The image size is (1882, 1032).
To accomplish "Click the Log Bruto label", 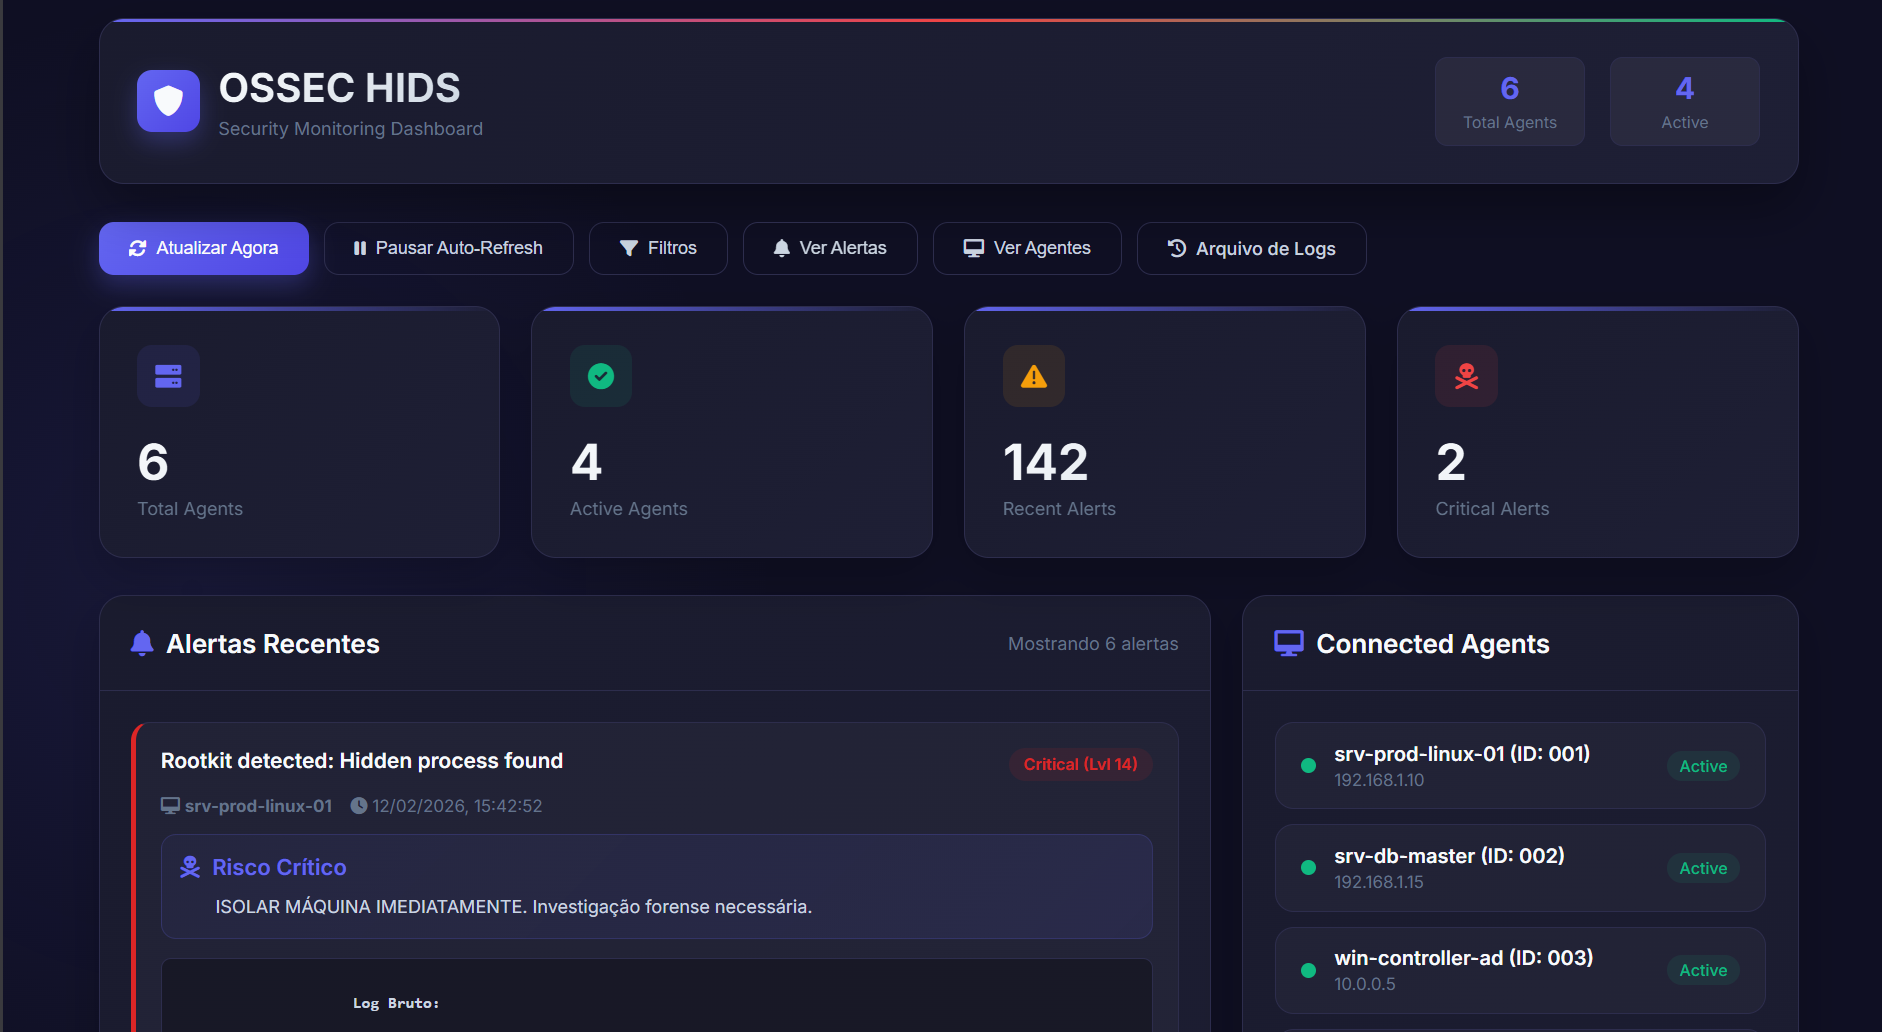I will click(396, 1003).
